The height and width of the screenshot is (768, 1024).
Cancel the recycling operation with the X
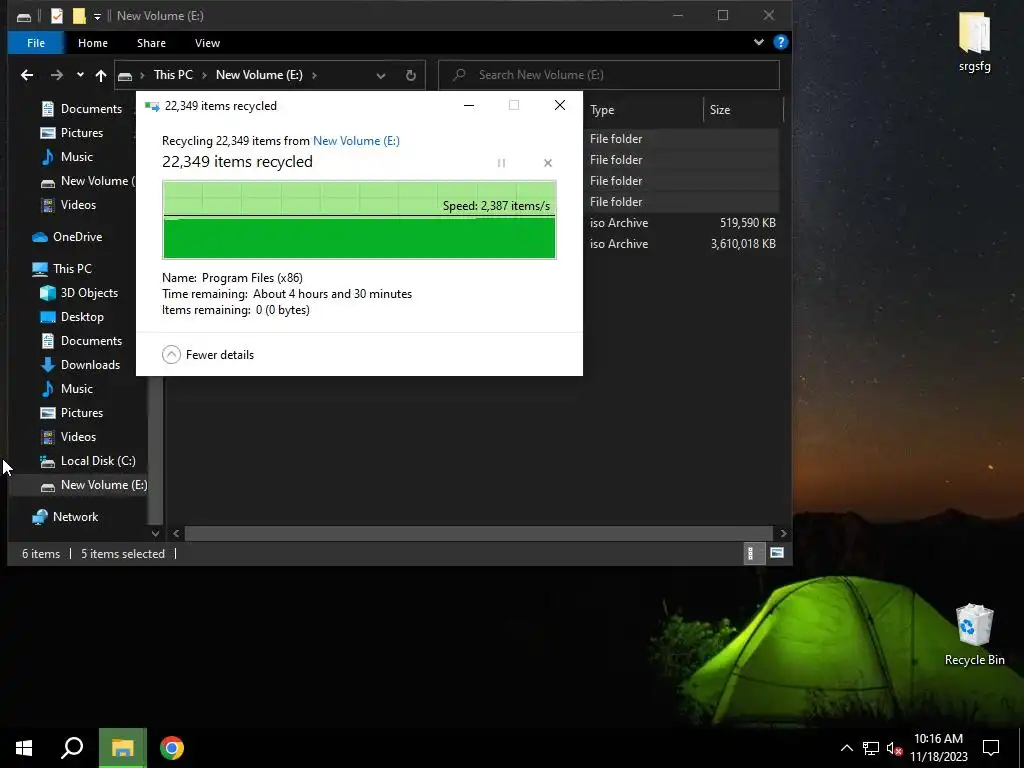point(548,163)
